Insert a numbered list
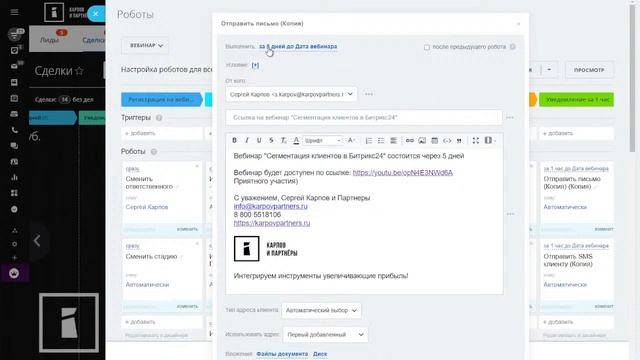 [369, 140]
